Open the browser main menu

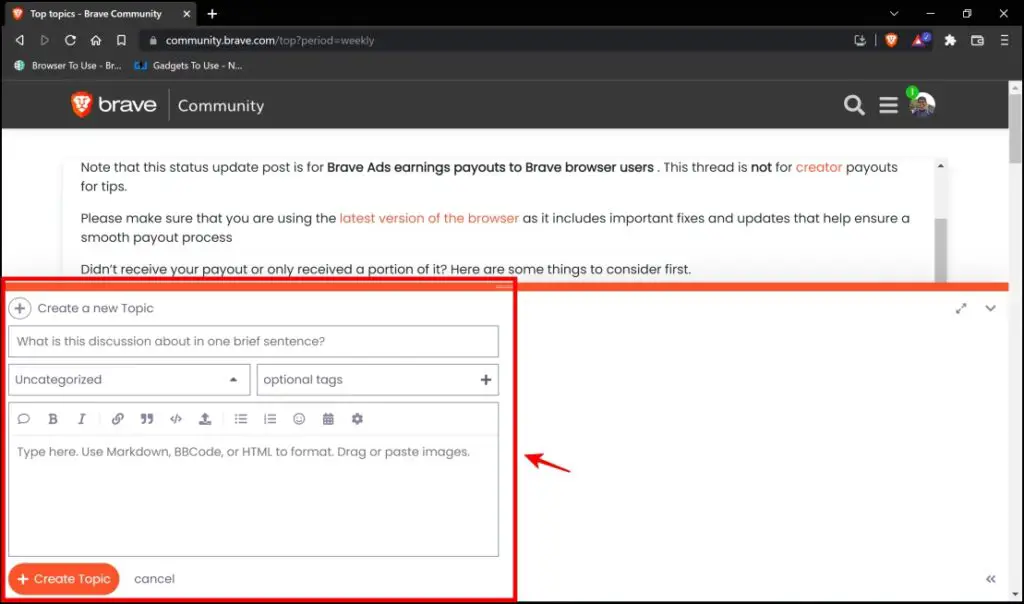[1004, 40]
